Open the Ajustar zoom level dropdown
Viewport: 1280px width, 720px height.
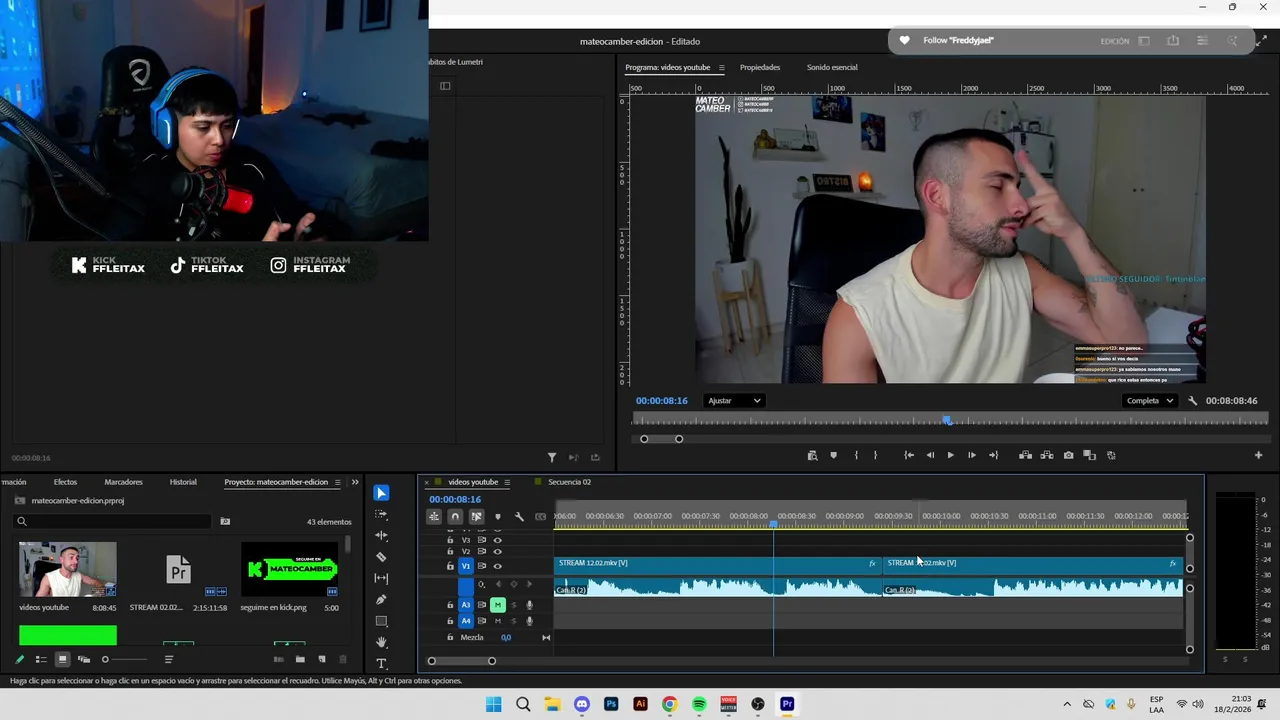(735, 401)
